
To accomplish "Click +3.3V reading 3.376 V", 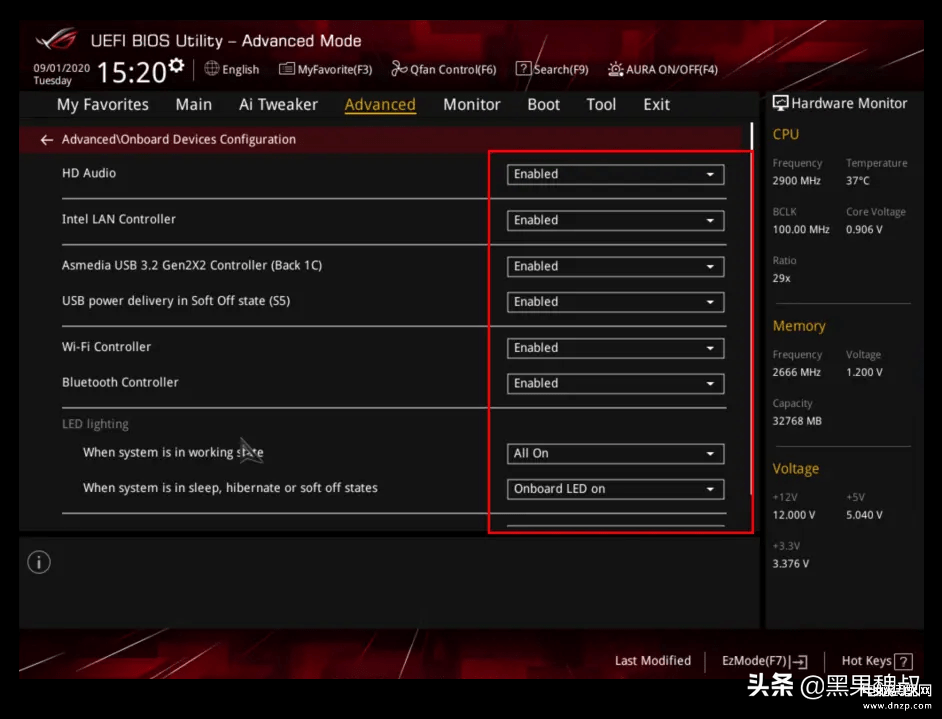I will (791, 563).
